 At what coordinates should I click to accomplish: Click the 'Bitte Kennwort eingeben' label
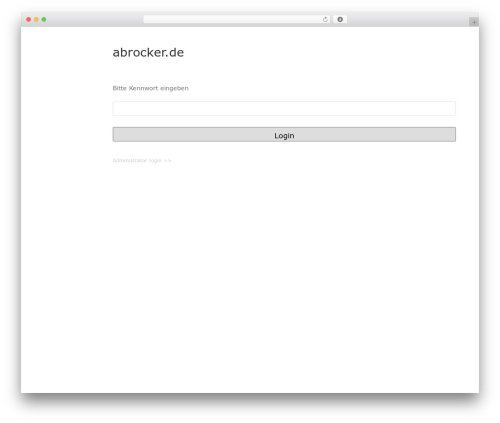pyautogui.click(x=150, y=88)
